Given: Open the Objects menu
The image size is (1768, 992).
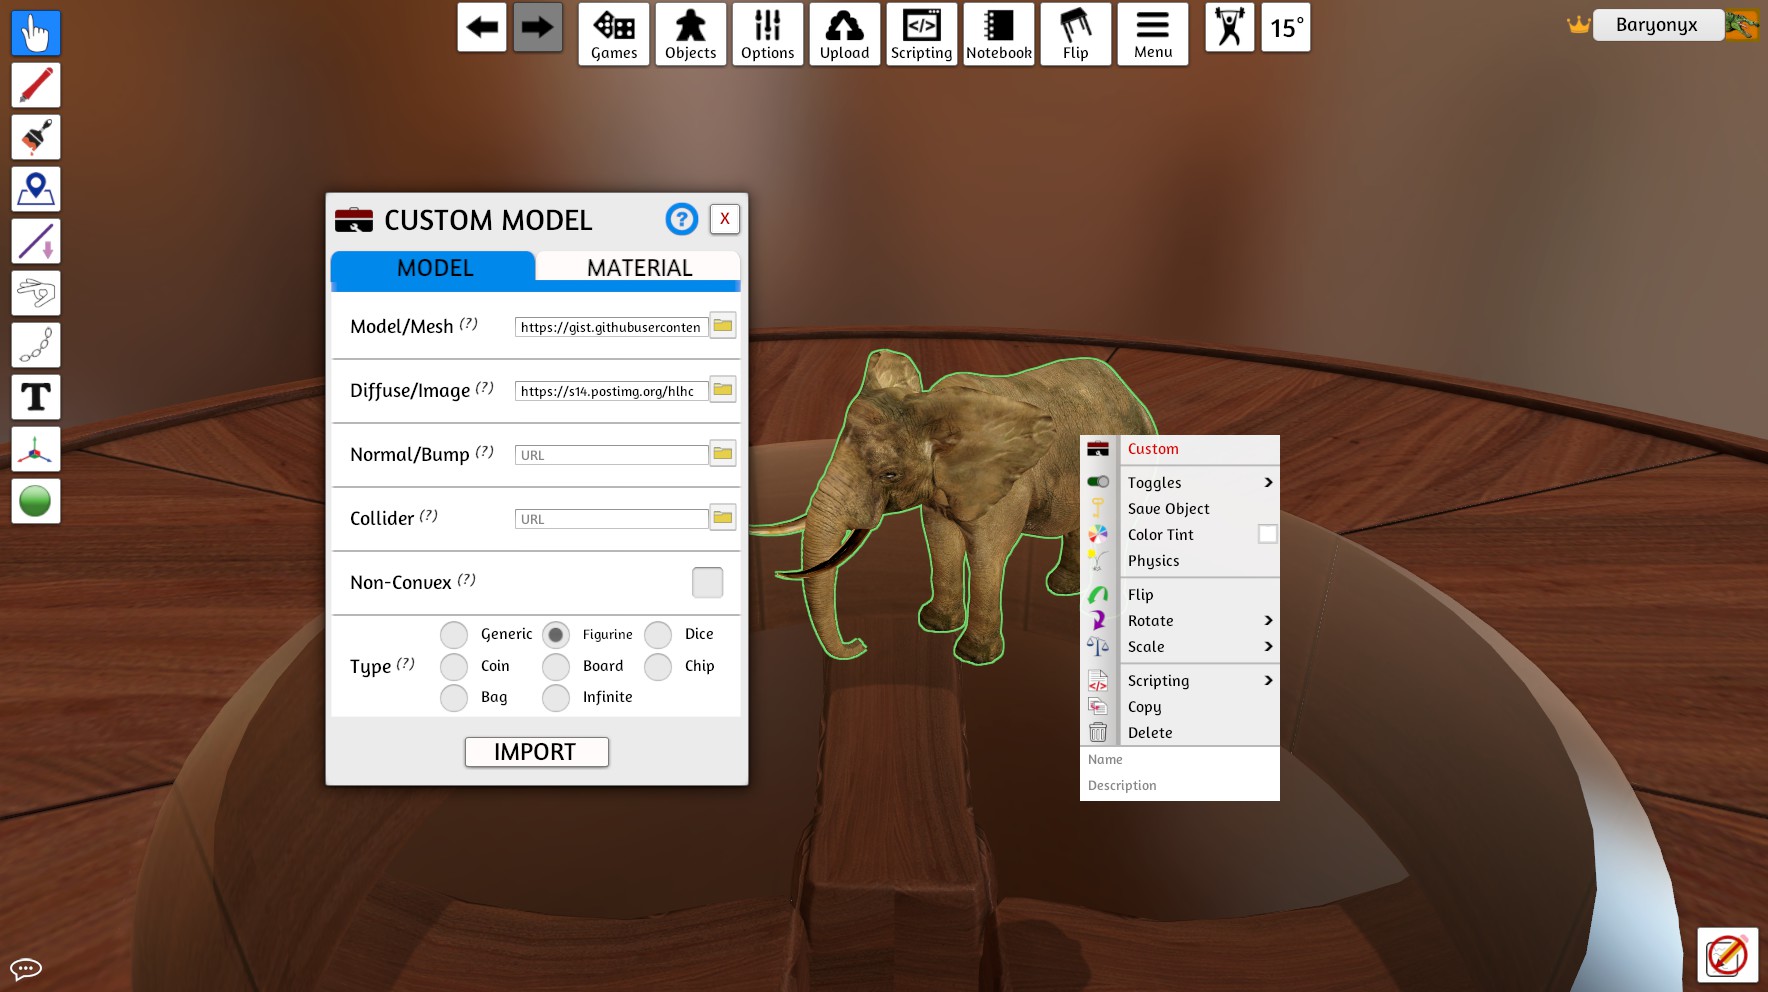Looking at the screenshot, I should 691,34.
